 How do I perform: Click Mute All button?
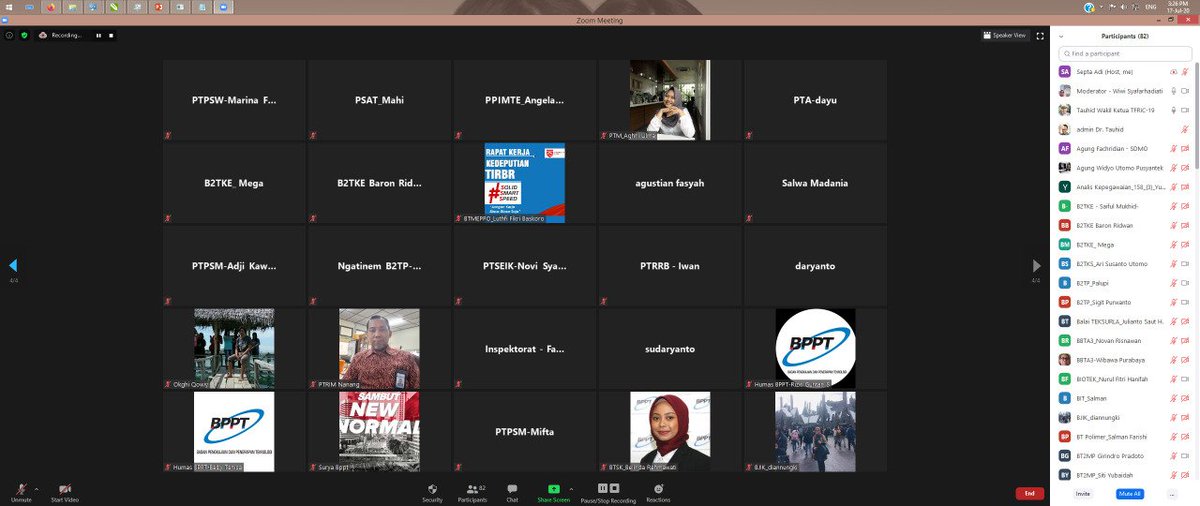1130,494
